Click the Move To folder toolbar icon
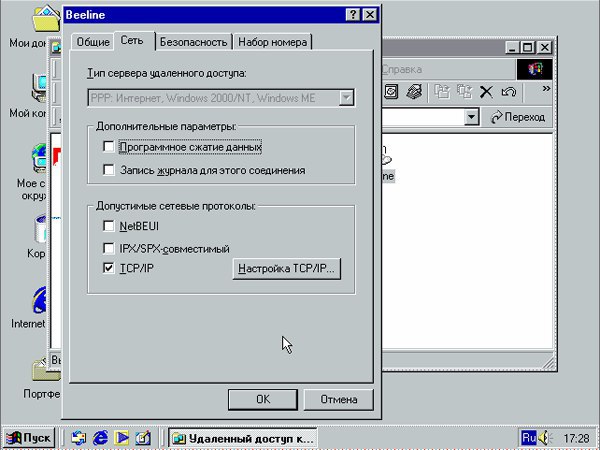The width and height of the screenshot is (600, 450). [442, 92]
